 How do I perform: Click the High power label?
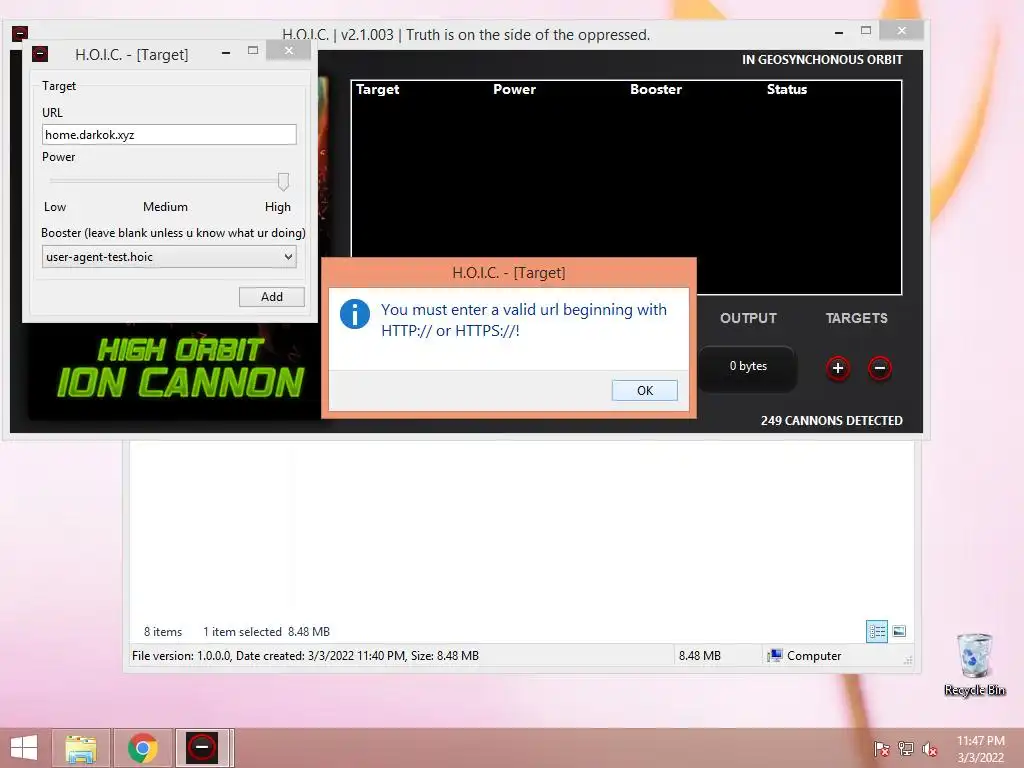(278, 207)
